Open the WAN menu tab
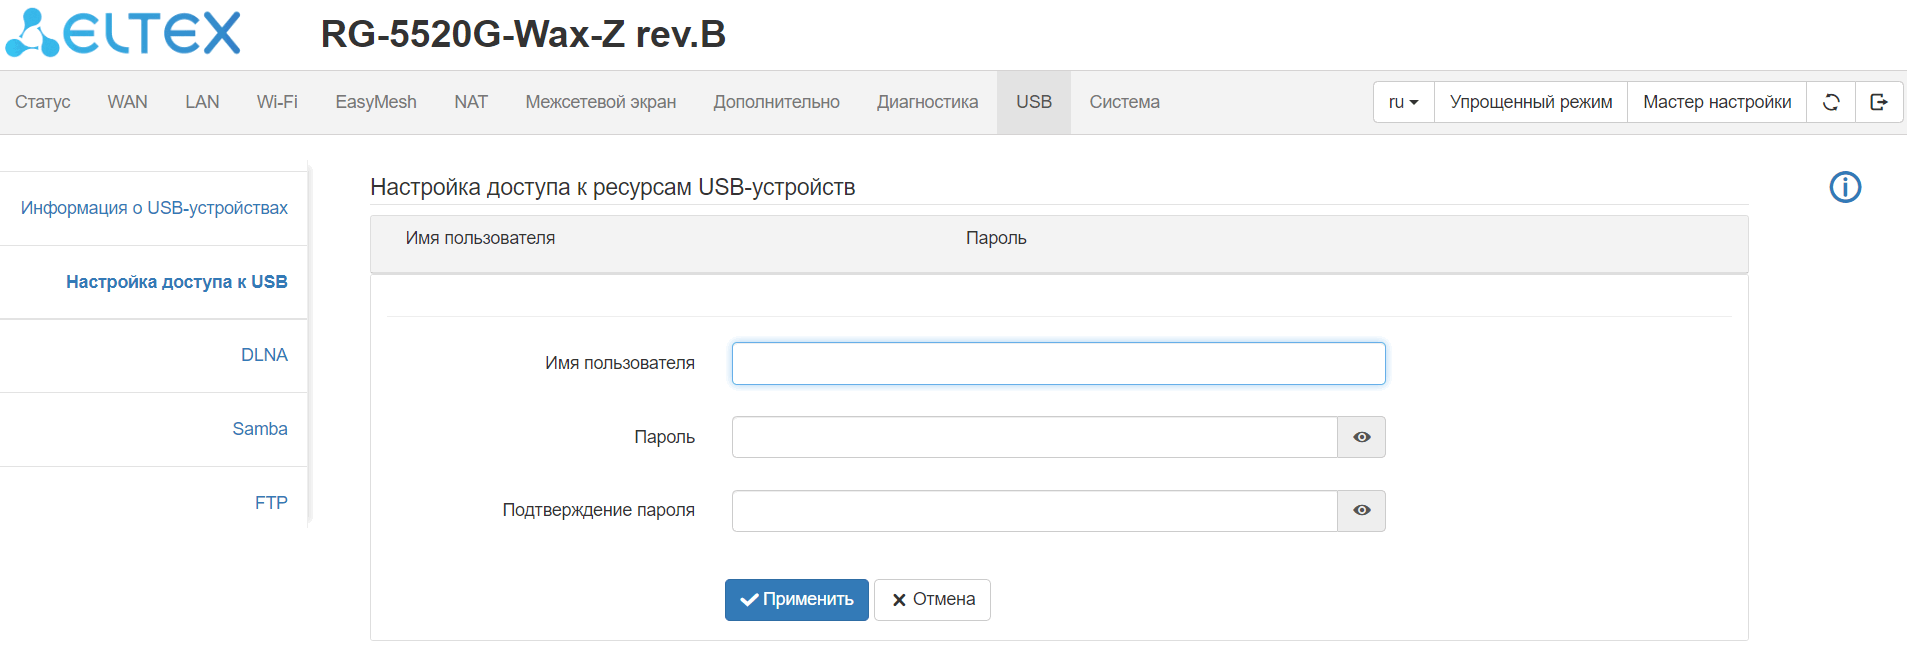Image resolution: width=1907 pixels, height=646 pixels. pyautogui.click(x=127, y=102)
